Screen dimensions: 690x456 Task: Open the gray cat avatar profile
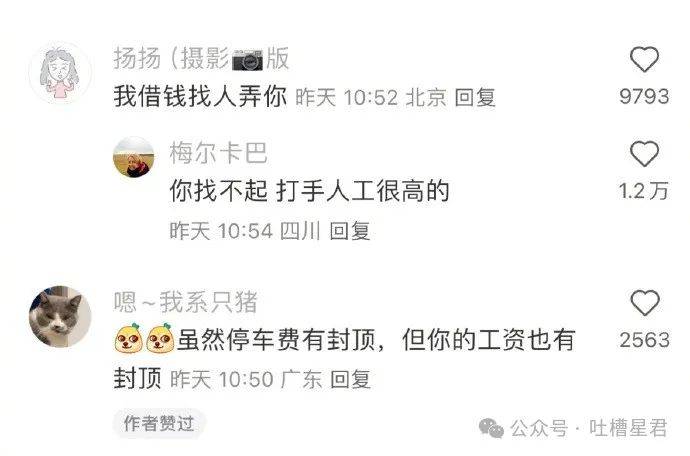click(x=60, y=317)
